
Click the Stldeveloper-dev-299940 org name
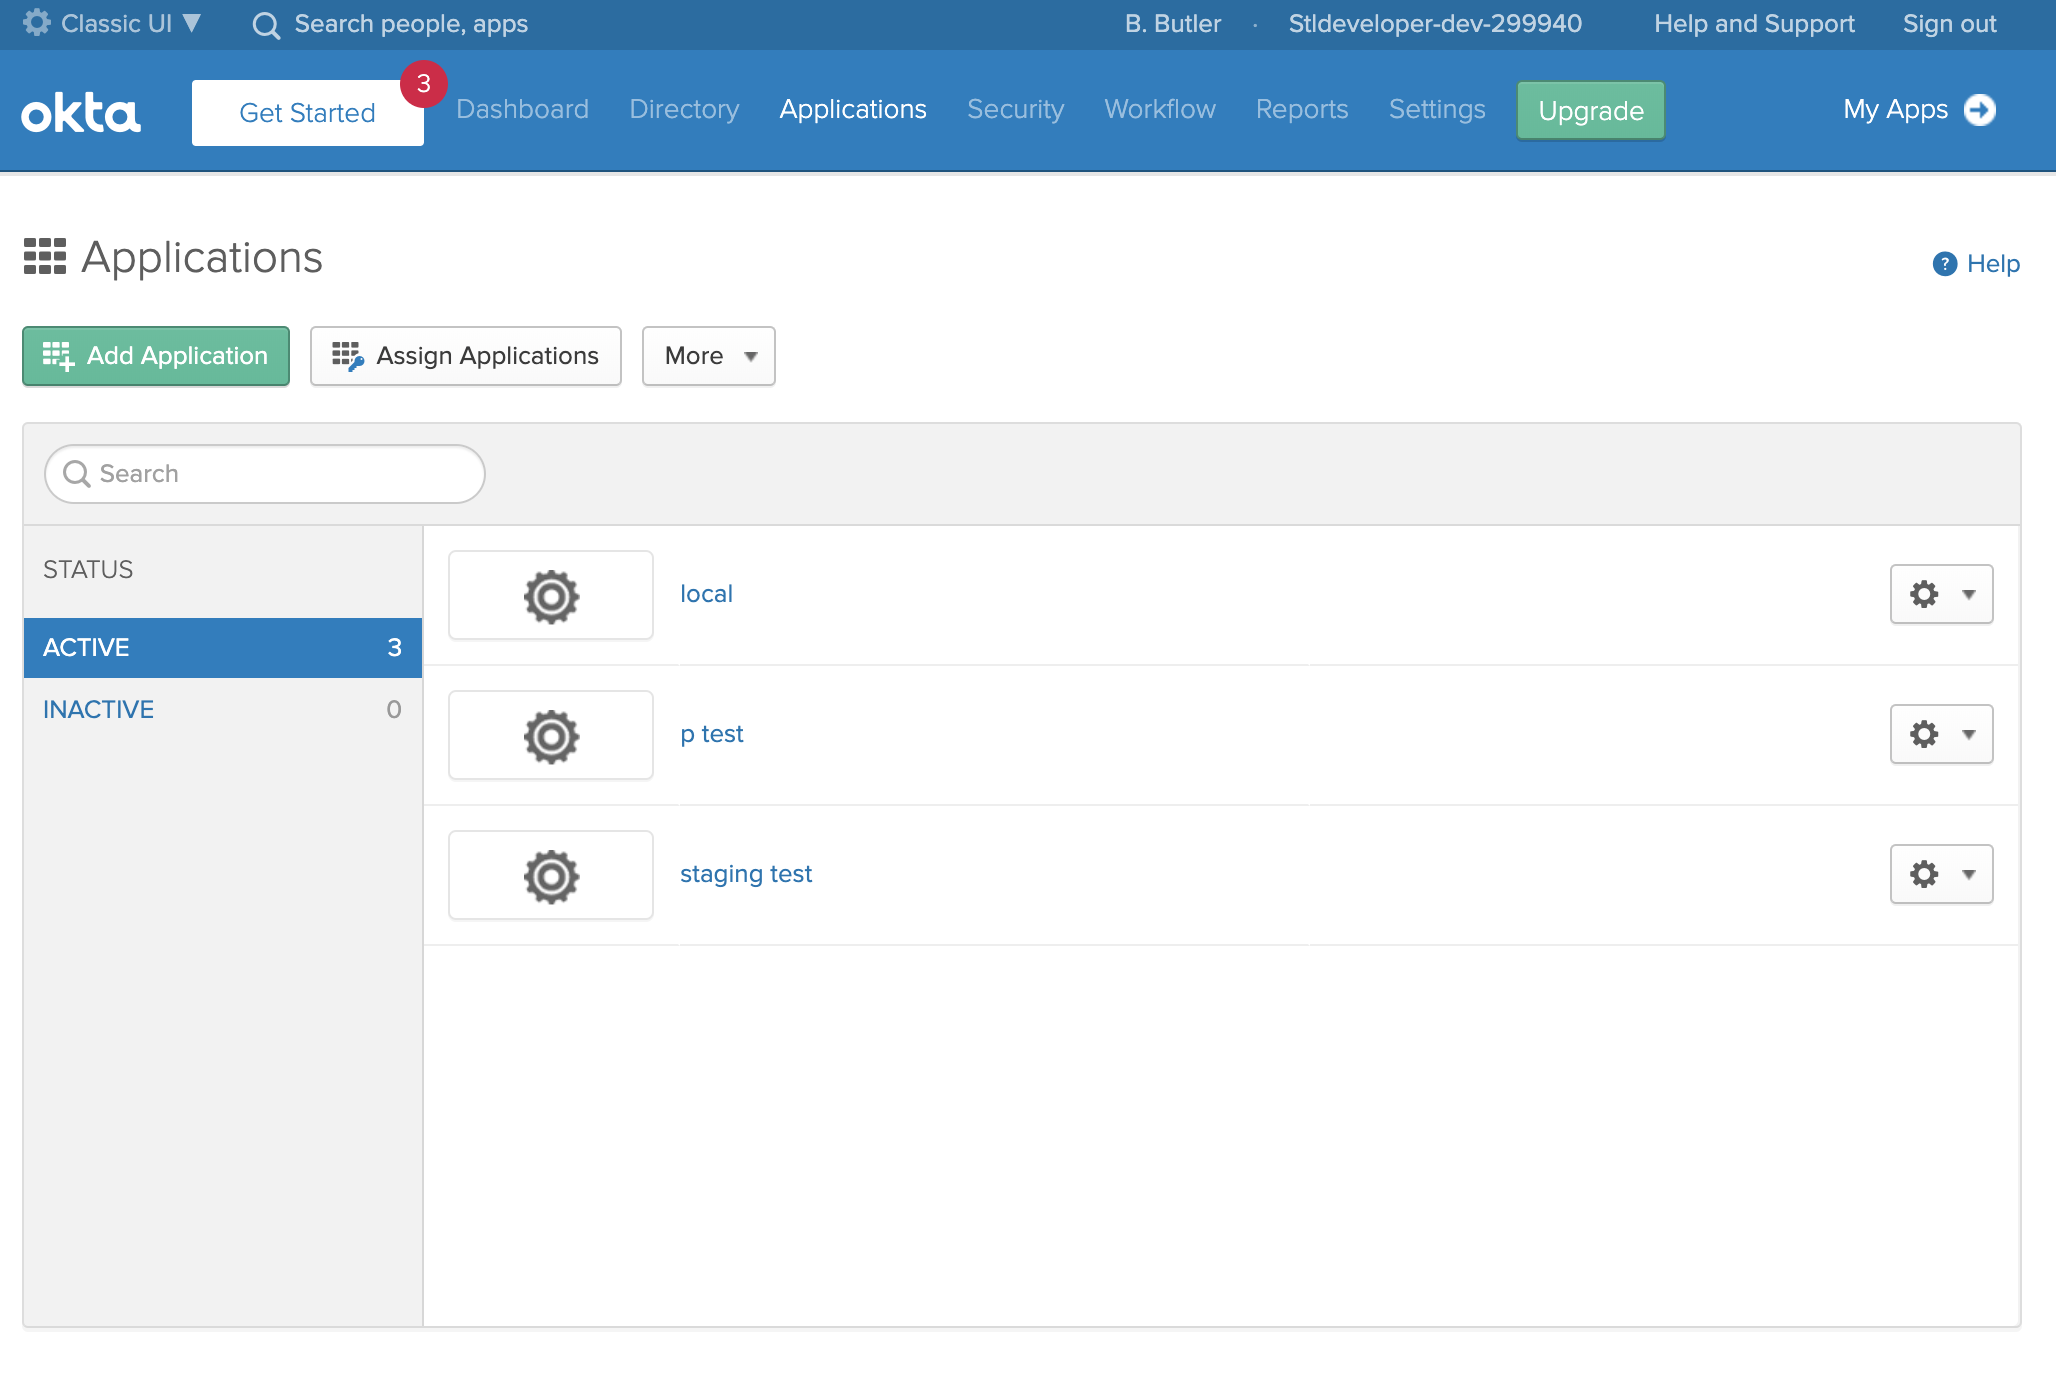point(1435,23)
